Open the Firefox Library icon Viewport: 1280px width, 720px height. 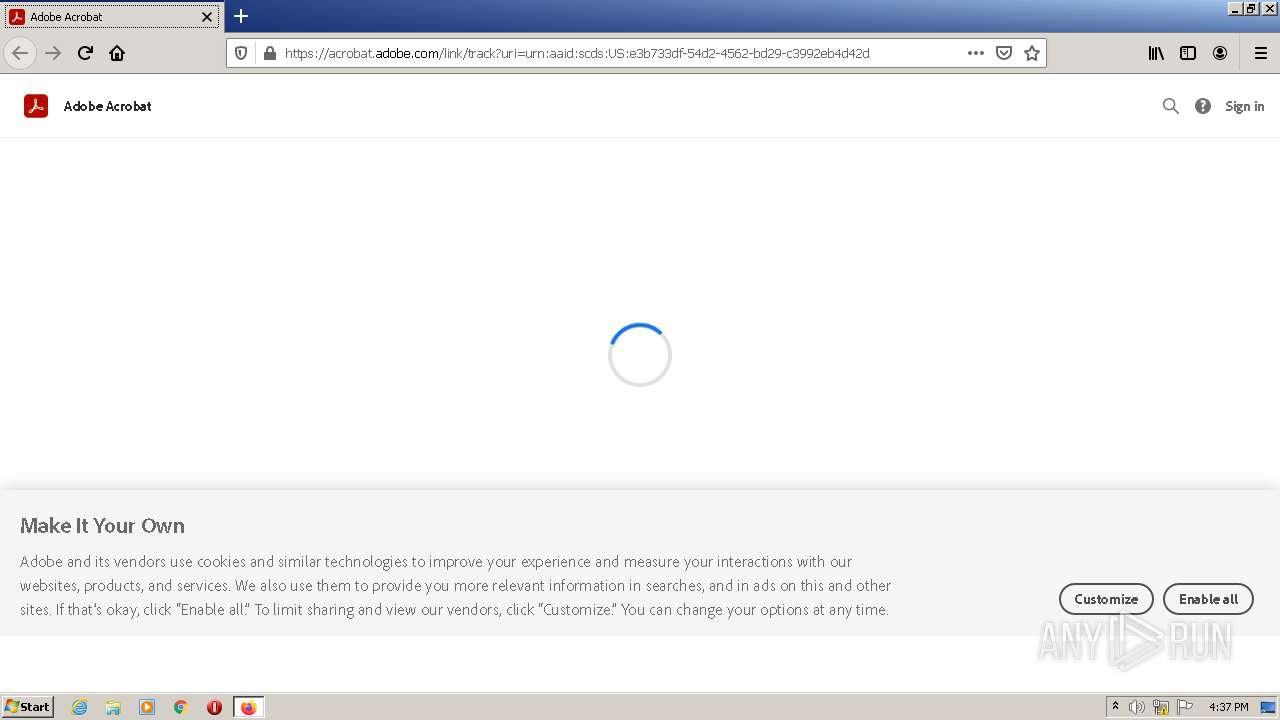point(1156,53)
